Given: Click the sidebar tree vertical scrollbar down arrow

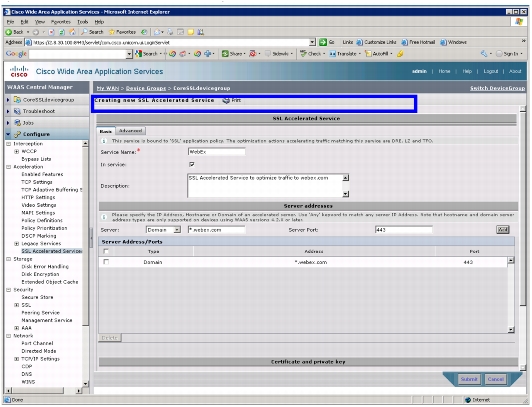Looking at the screenshot, I should click(86, 384).
